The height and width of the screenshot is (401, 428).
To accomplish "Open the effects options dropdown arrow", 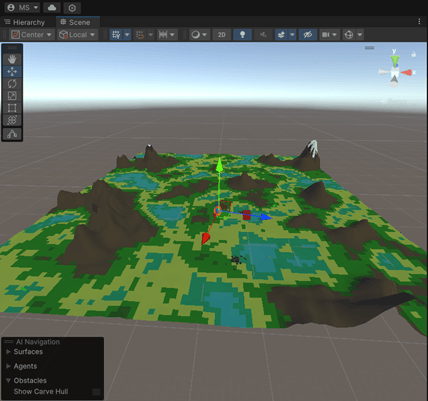I will click(292, 35).
